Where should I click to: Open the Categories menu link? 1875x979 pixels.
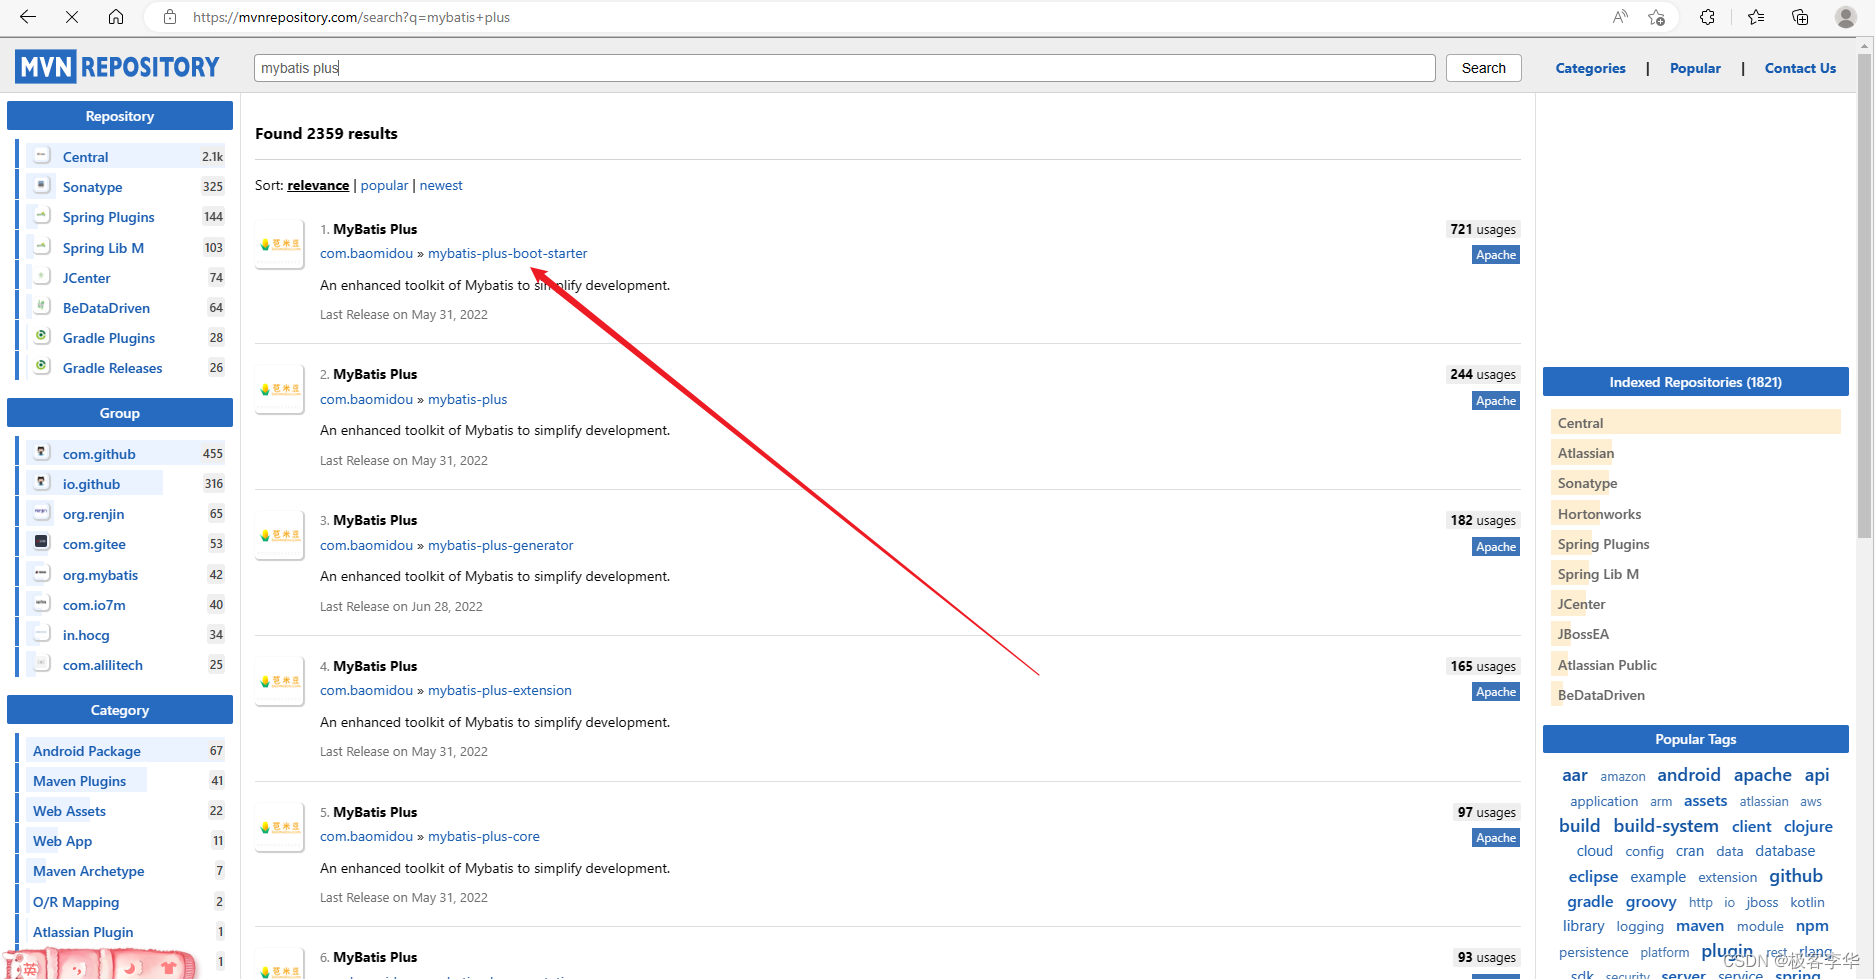coord(1590,68)
